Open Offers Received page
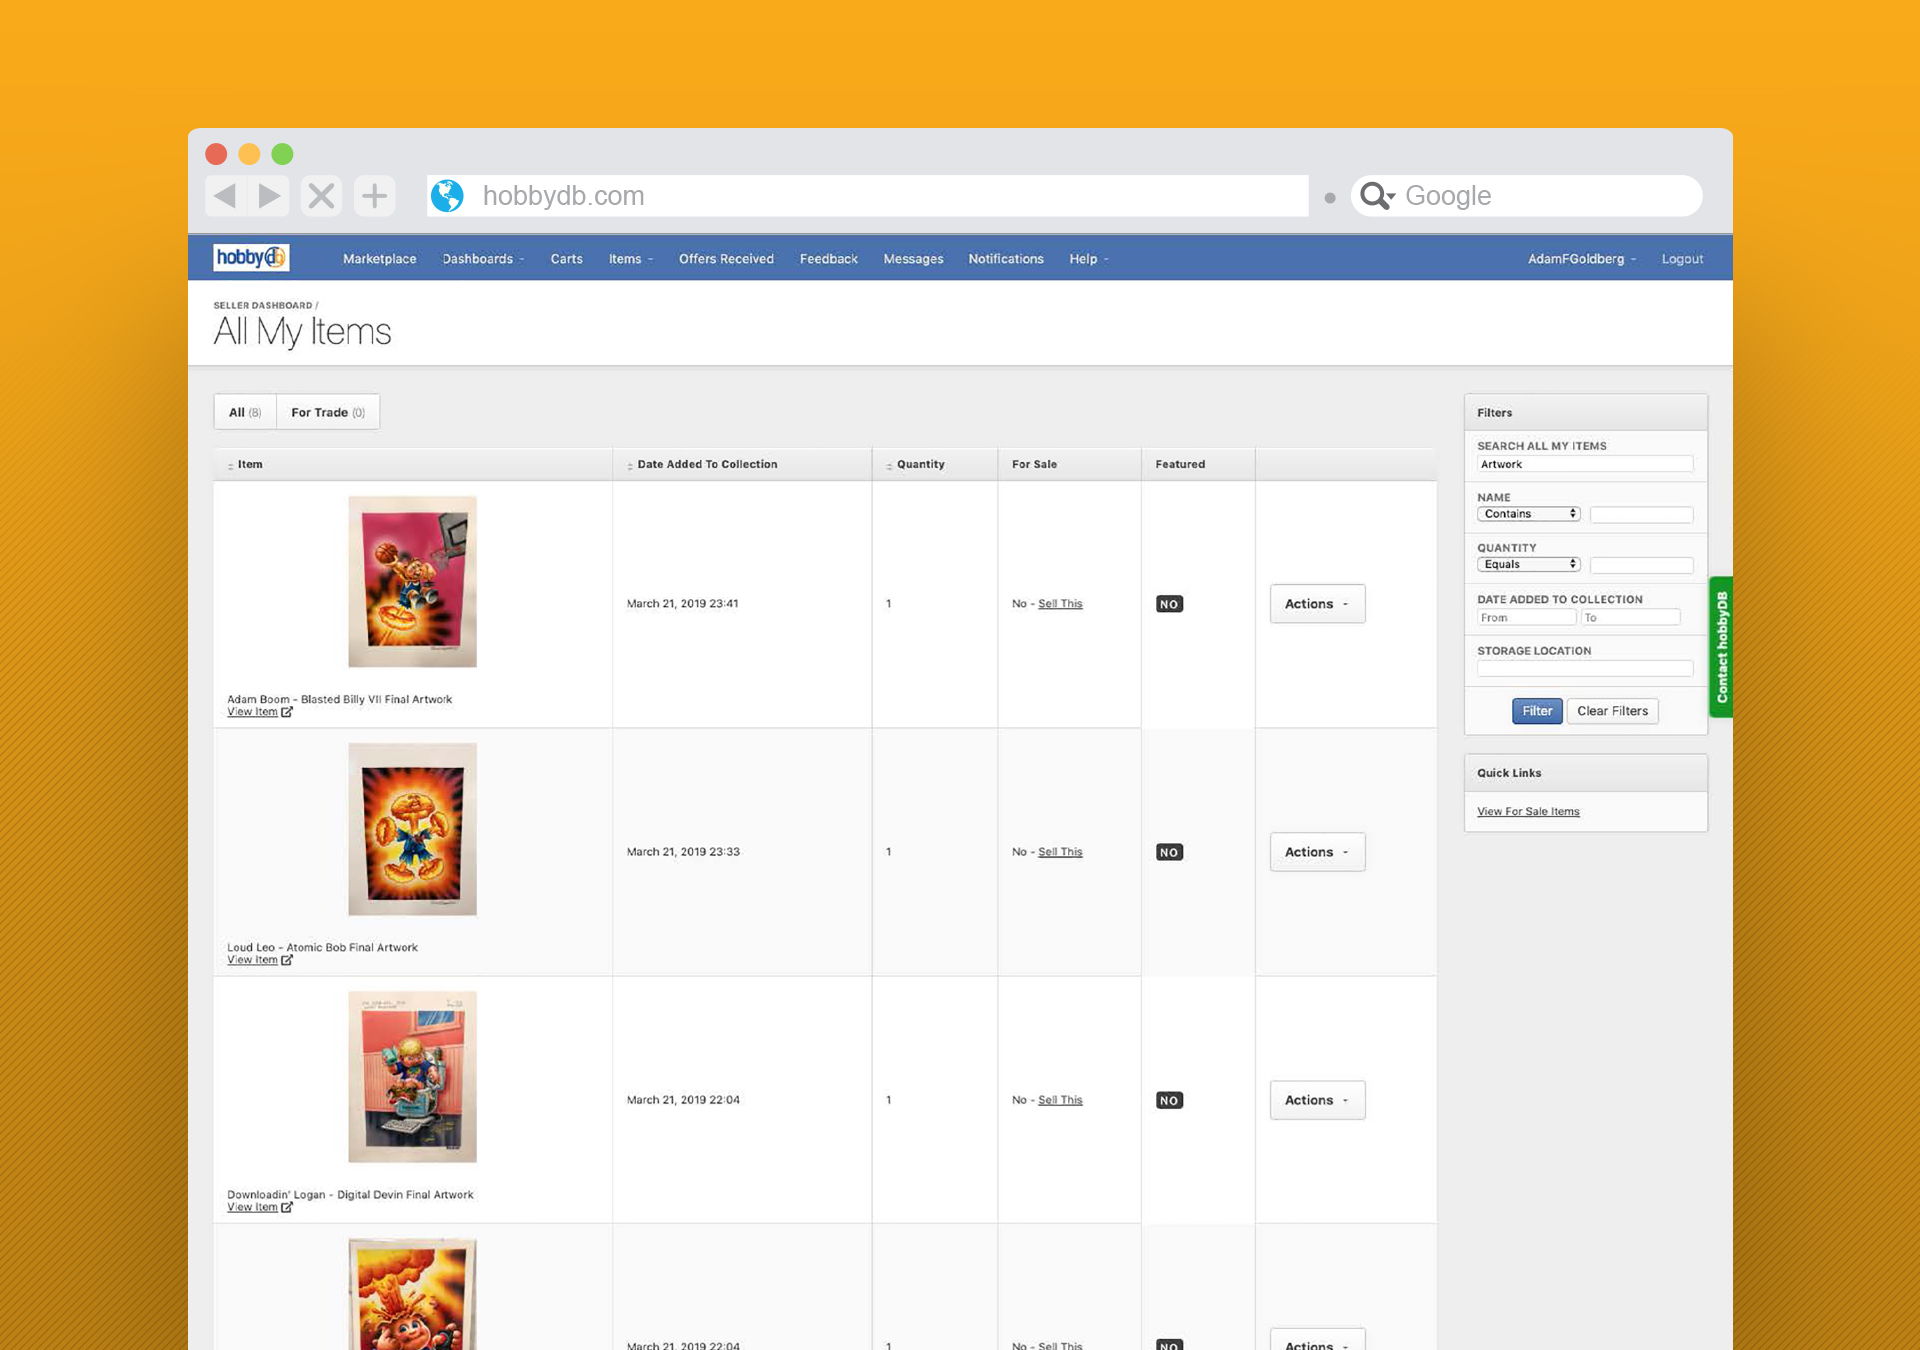The width and height of the screenshot is (1920, 1350). coord(726,259)
